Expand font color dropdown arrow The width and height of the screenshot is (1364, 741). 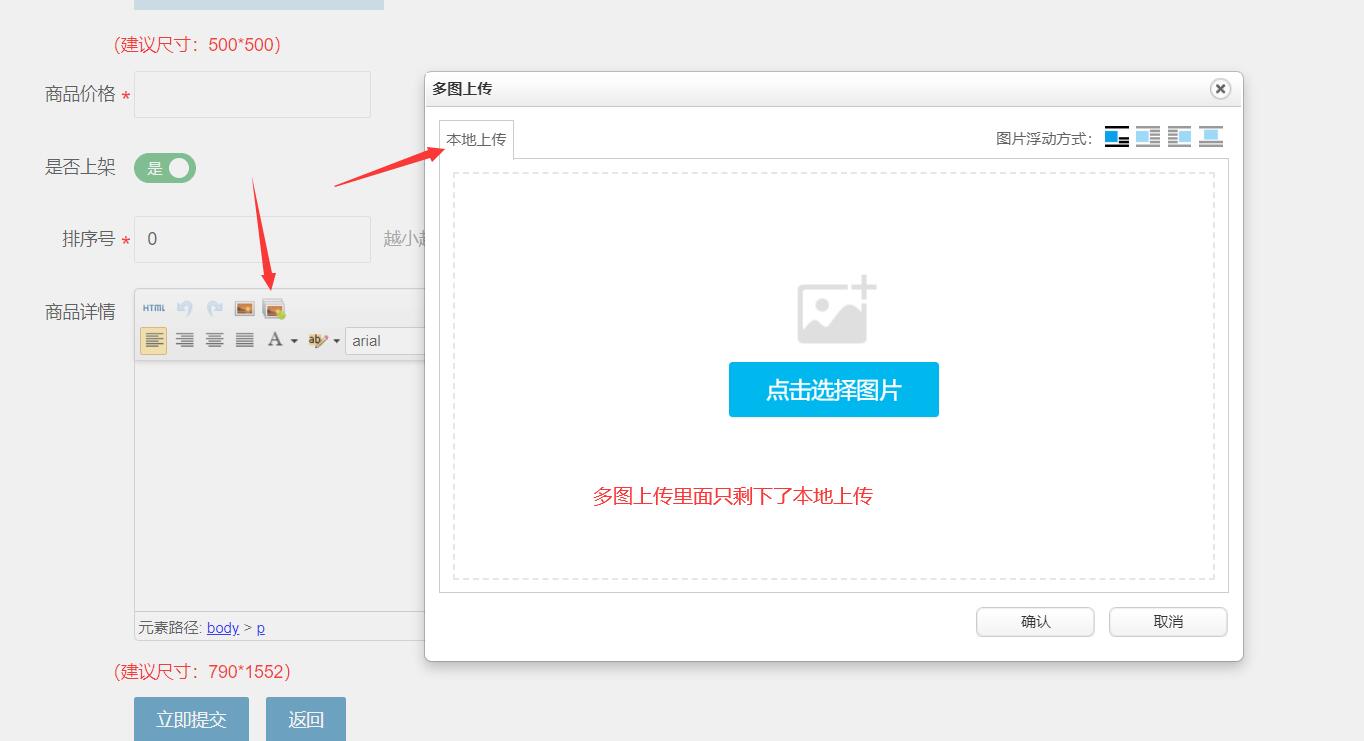point(294,342)
